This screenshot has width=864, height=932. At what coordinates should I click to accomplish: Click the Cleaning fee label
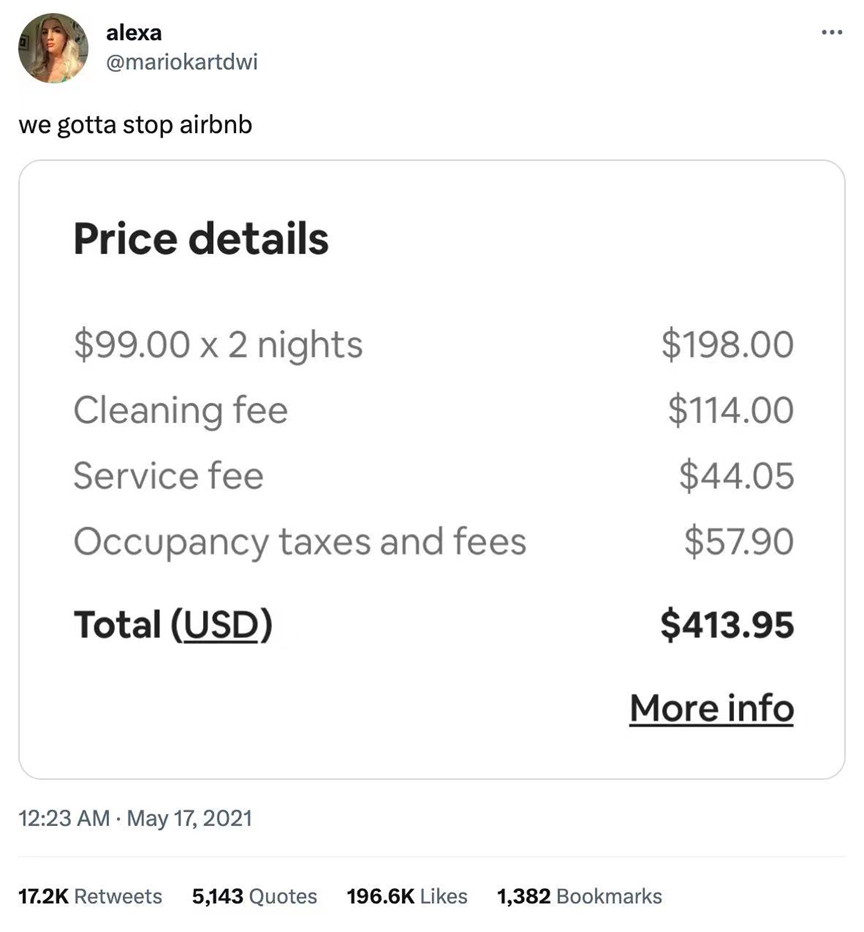(180, 410)
